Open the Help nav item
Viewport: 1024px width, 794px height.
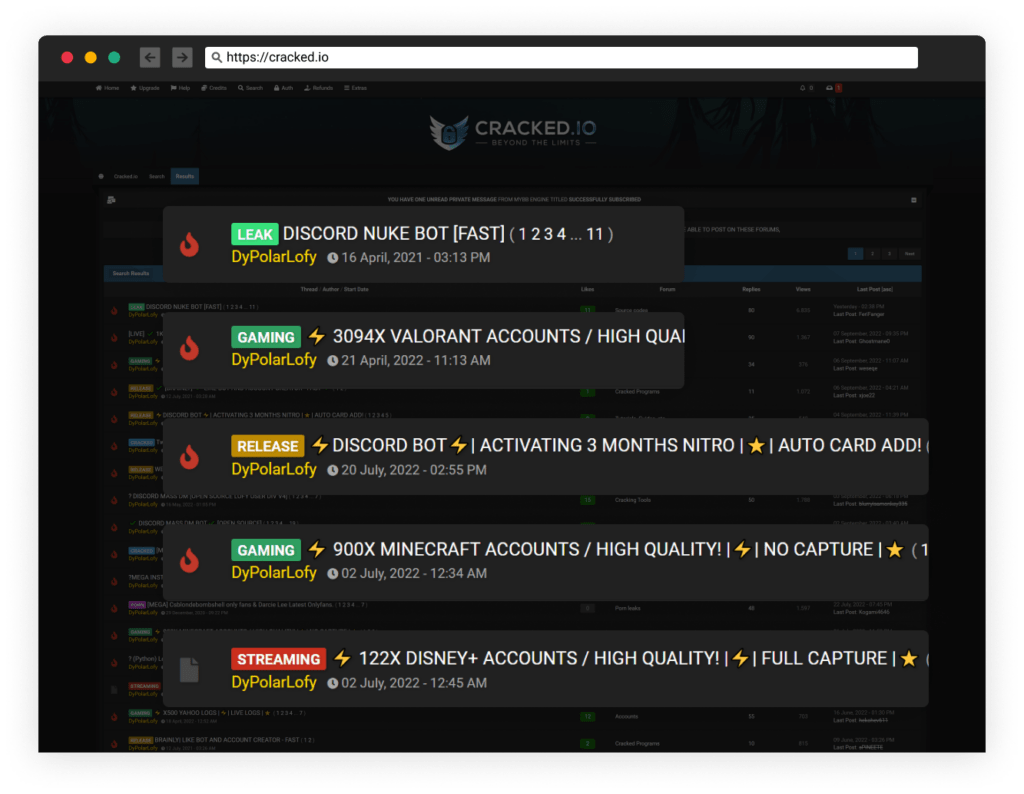pos(180,88)
